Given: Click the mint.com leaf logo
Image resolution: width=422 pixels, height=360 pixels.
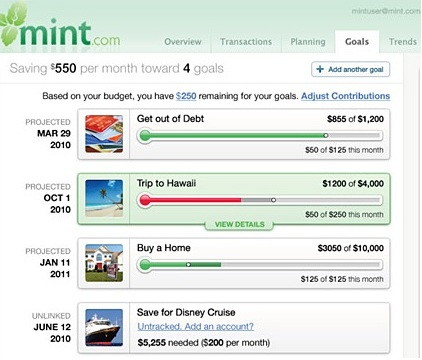Looking at the screenshot, I should pos(60,28).
